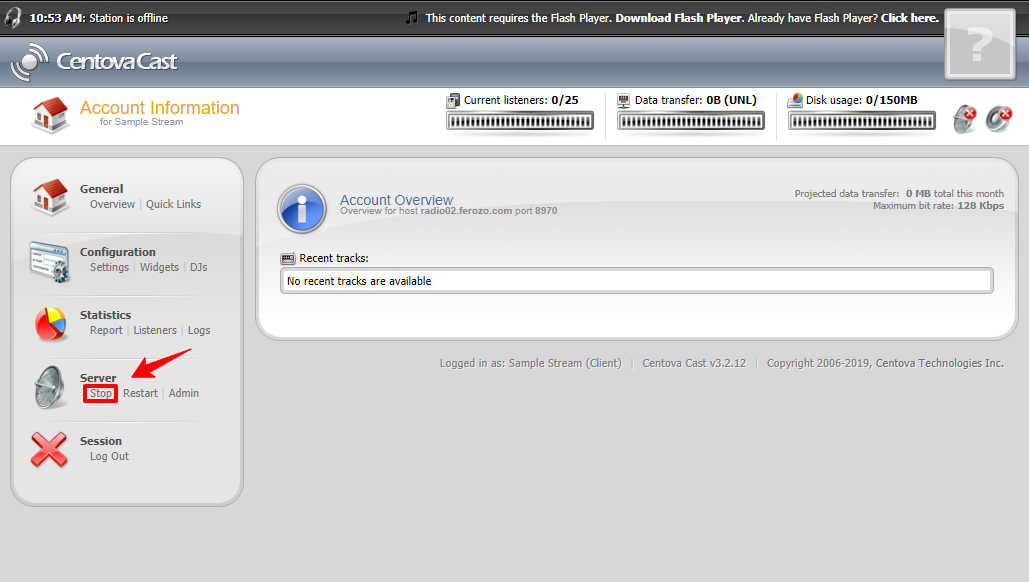
Task: Click the house icon beside Account Information
Action: coord(50,115)
